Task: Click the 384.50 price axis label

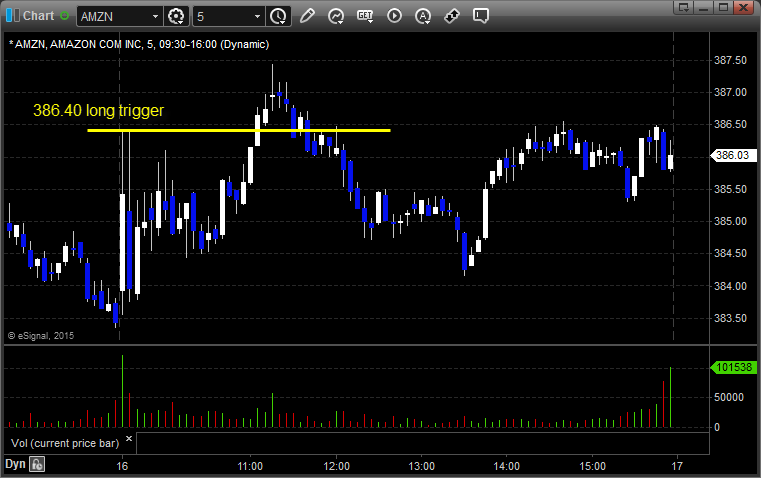Action: click(x=730, y=253)
